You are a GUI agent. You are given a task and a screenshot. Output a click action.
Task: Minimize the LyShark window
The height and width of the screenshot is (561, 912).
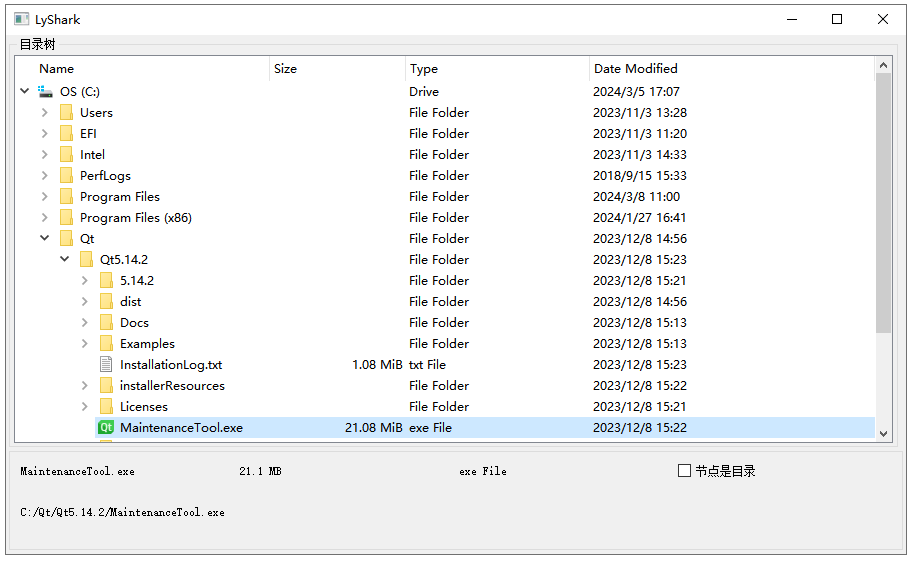coord(792,19)
